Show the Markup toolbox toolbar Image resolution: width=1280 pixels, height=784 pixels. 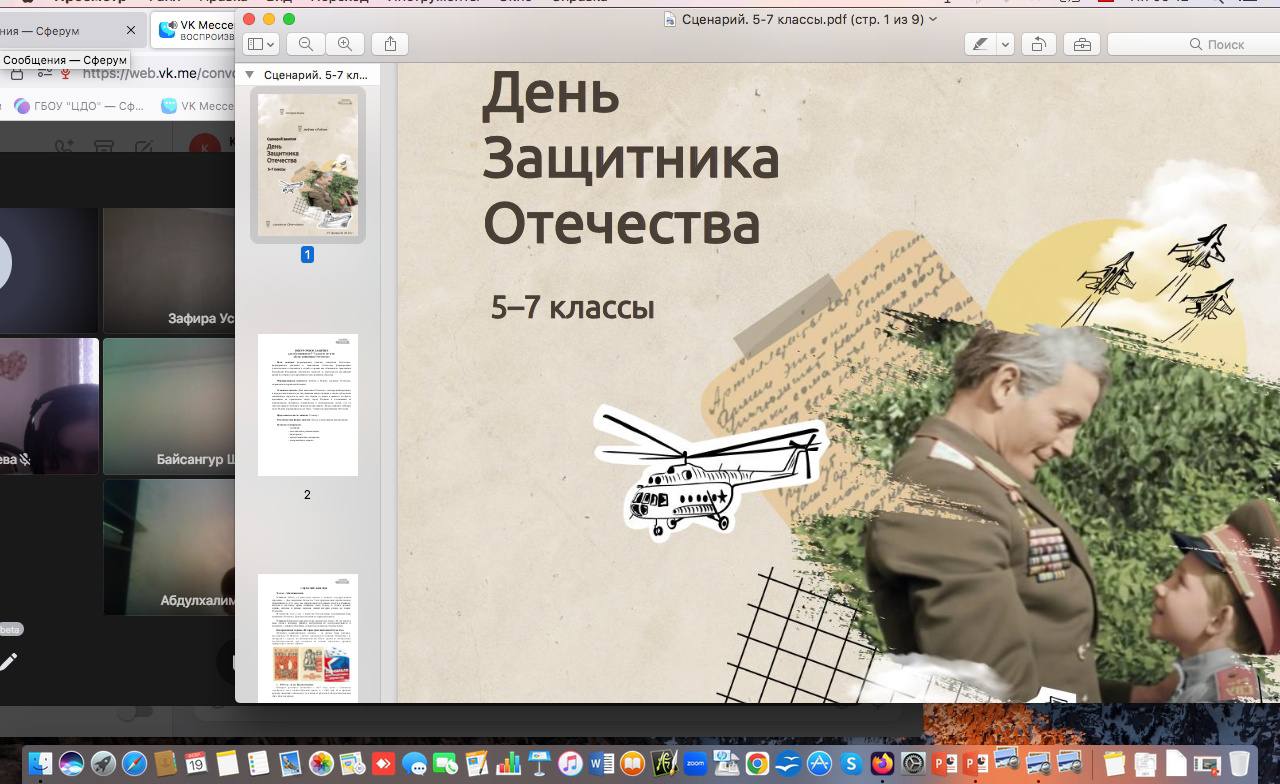point(1081,44)
